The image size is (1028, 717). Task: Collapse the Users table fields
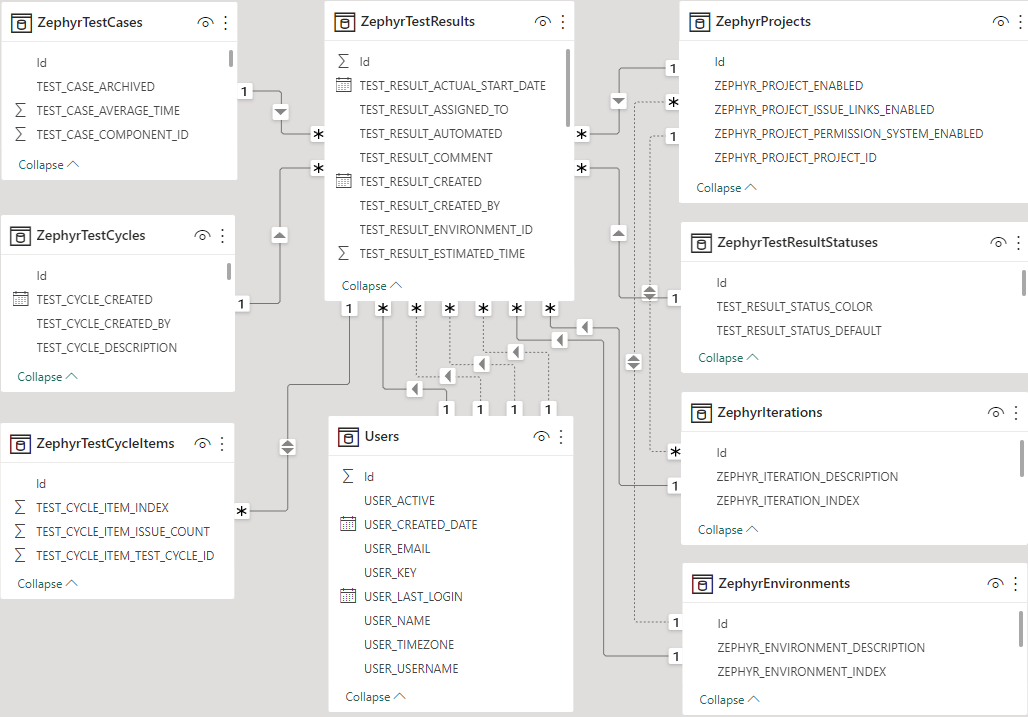375,696
